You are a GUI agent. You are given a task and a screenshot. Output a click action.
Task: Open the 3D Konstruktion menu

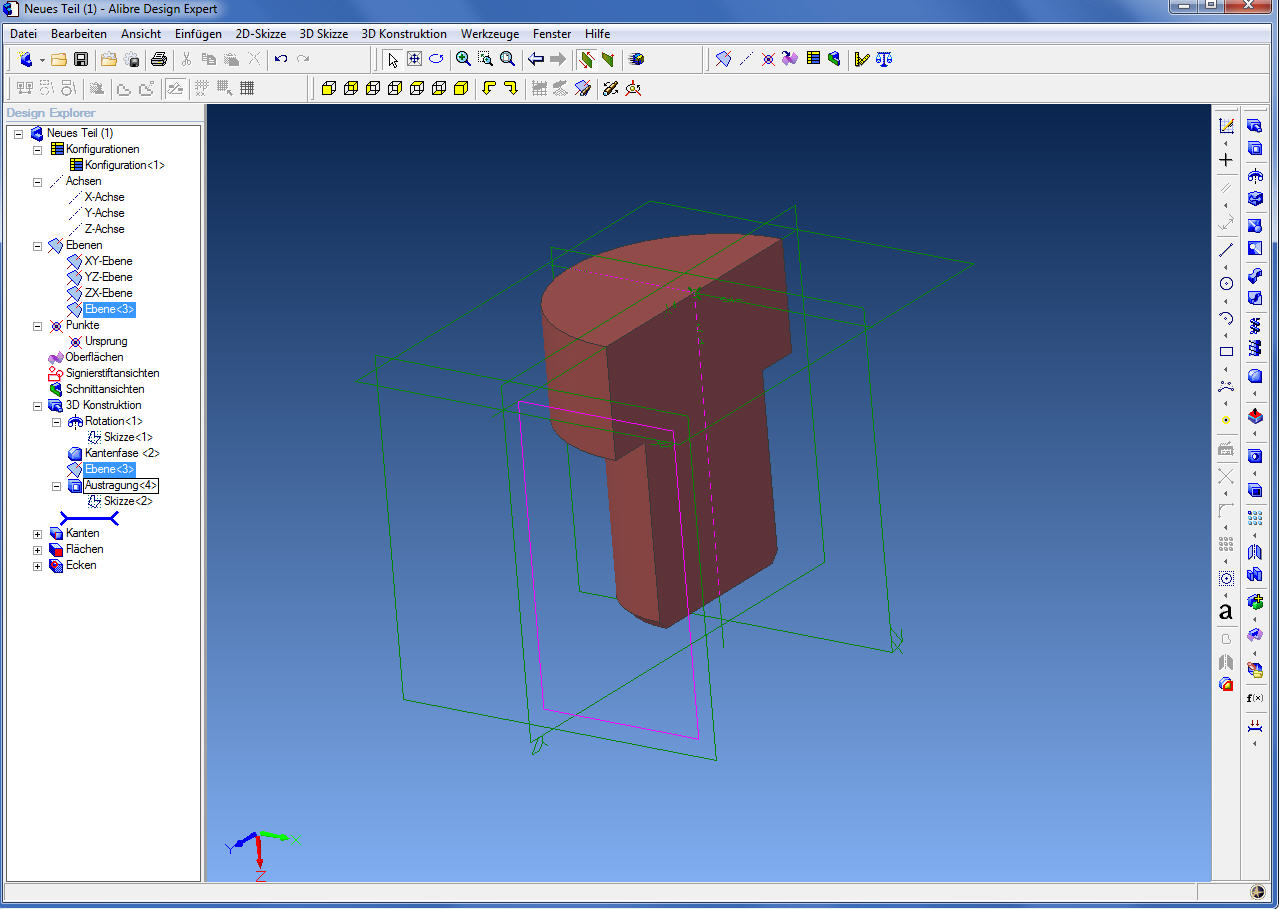[404, 34]
